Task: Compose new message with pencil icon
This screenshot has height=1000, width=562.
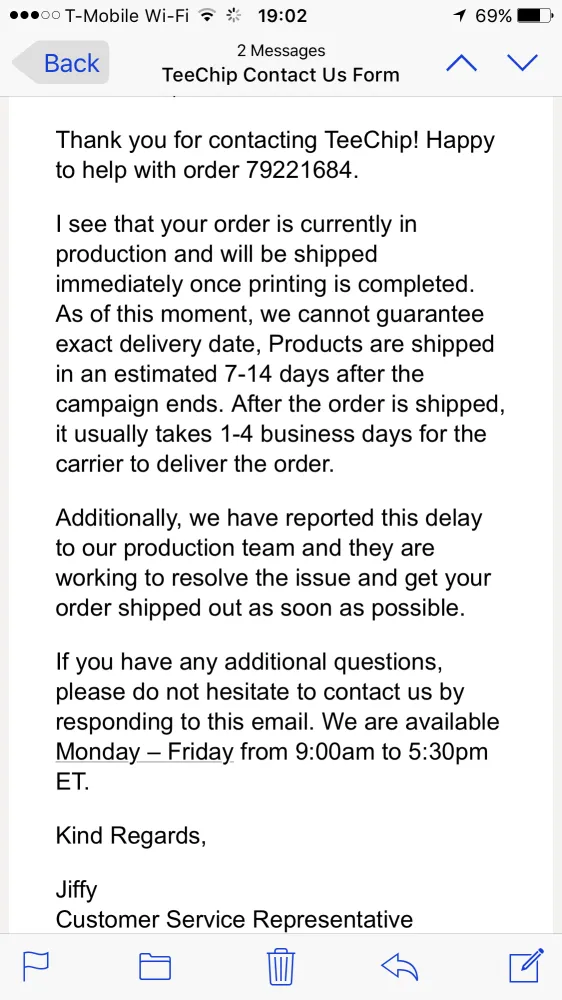Action: [526, 965]
